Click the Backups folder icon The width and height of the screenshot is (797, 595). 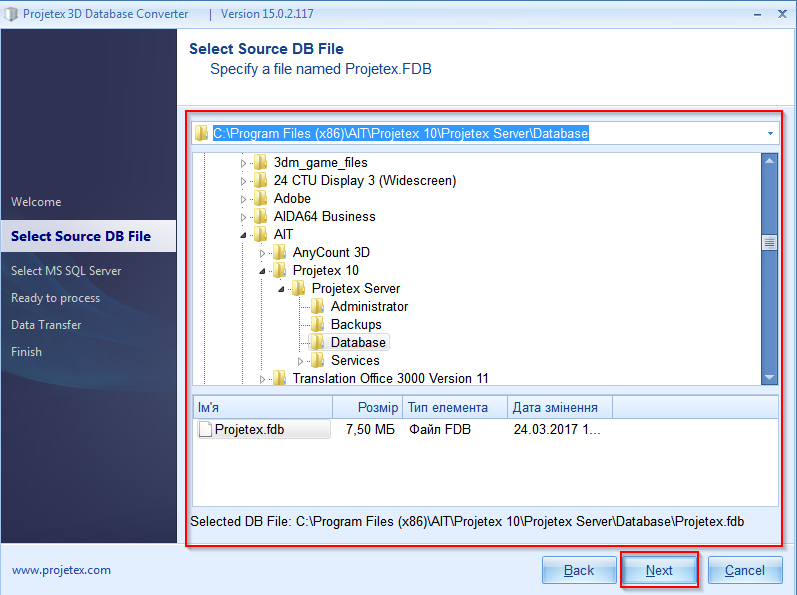click(x=317, y=324)
